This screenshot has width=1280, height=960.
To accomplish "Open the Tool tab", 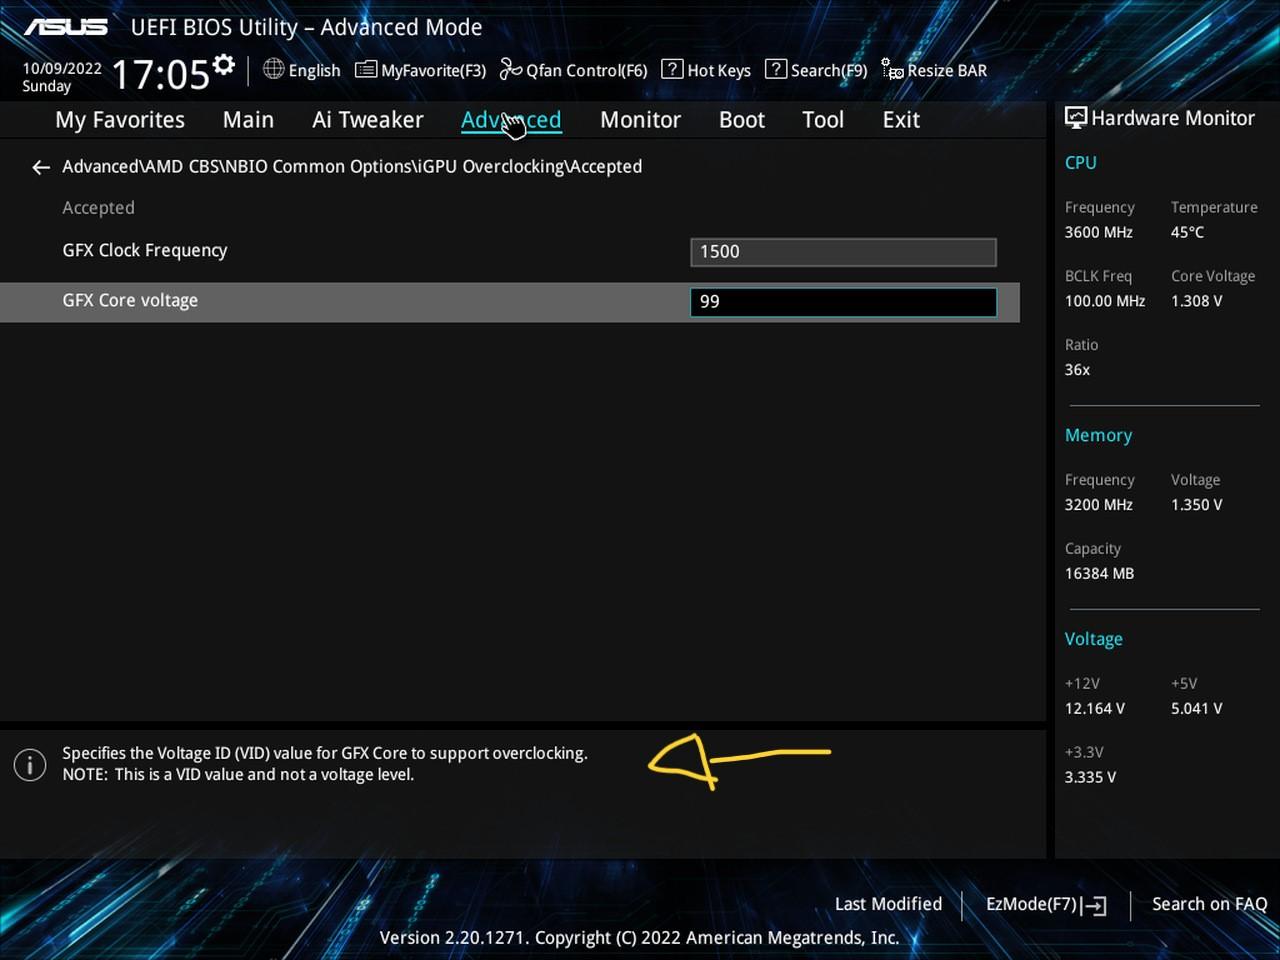I will [823, 120].
